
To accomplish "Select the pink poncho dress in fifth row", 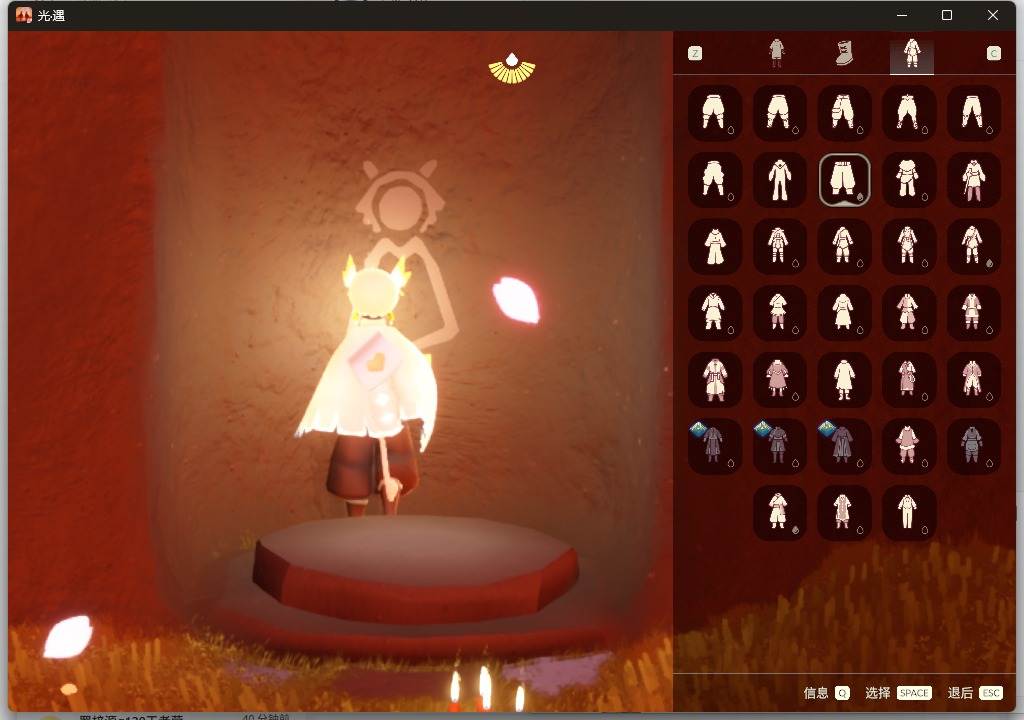I will click(779, 379).
